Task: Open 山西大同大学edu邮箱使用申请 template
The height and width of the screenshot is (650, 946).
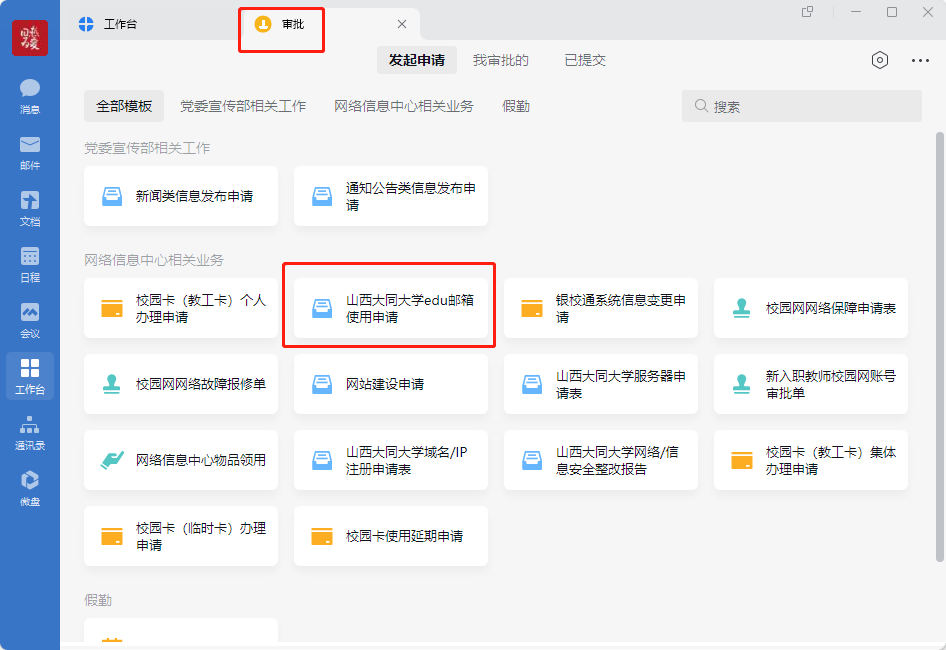Action: click(390, 308)
